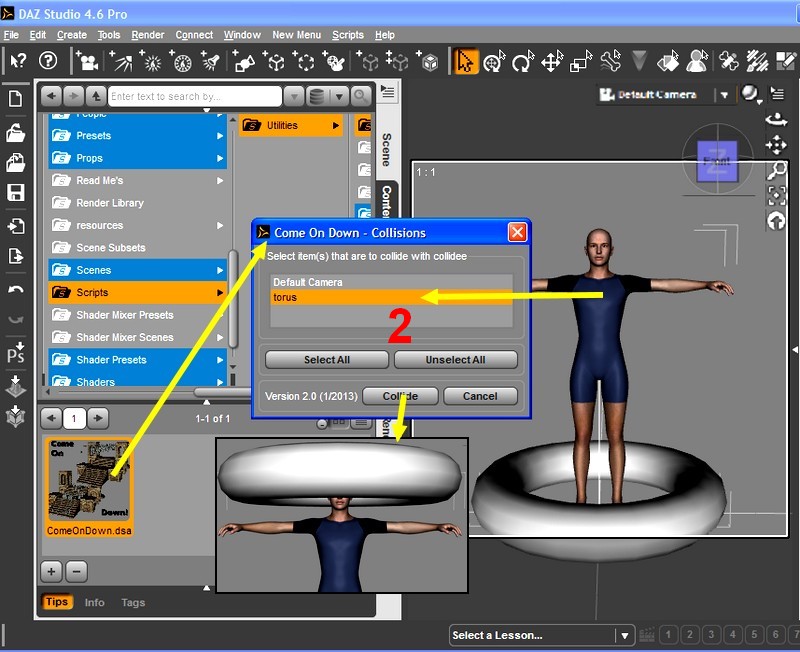Add a new distant light
The height and width of the screenshot is (652, 800).
pyautogui.click(x=122, y=61)
